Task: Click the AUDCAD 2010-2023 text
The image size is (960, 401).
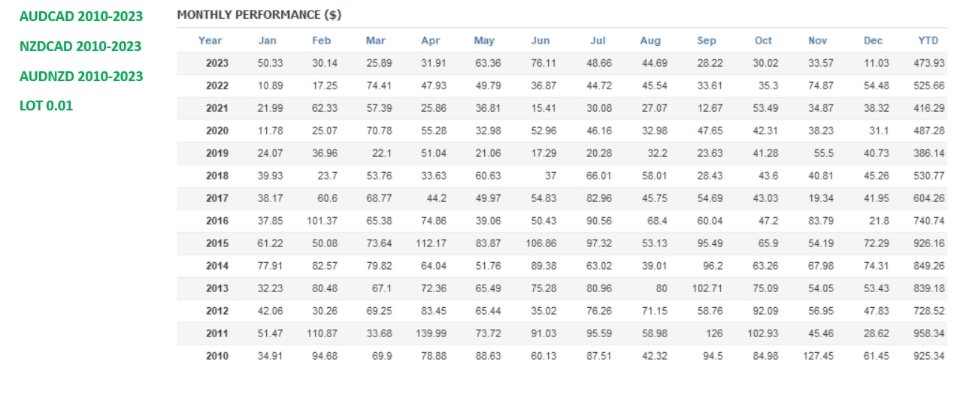Action: tap(81, 17)
